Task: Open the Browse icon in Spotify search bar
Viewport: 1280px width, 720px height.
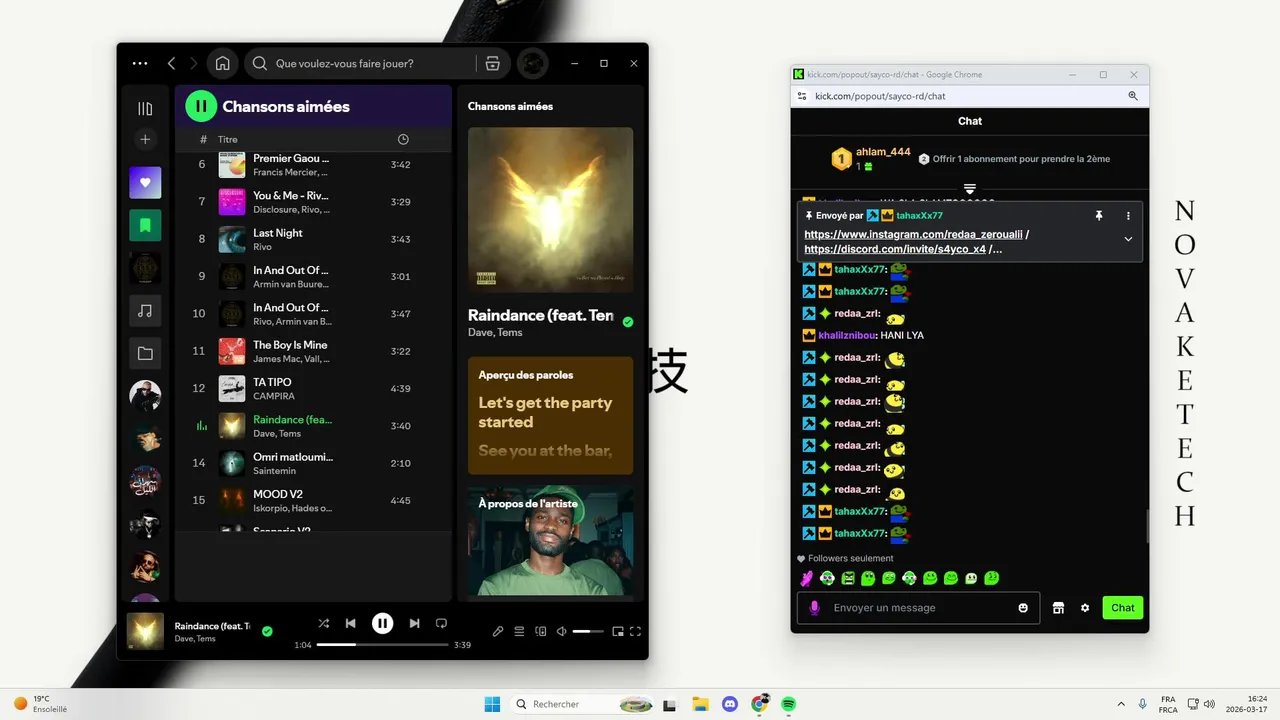Action: click(492, 63)
